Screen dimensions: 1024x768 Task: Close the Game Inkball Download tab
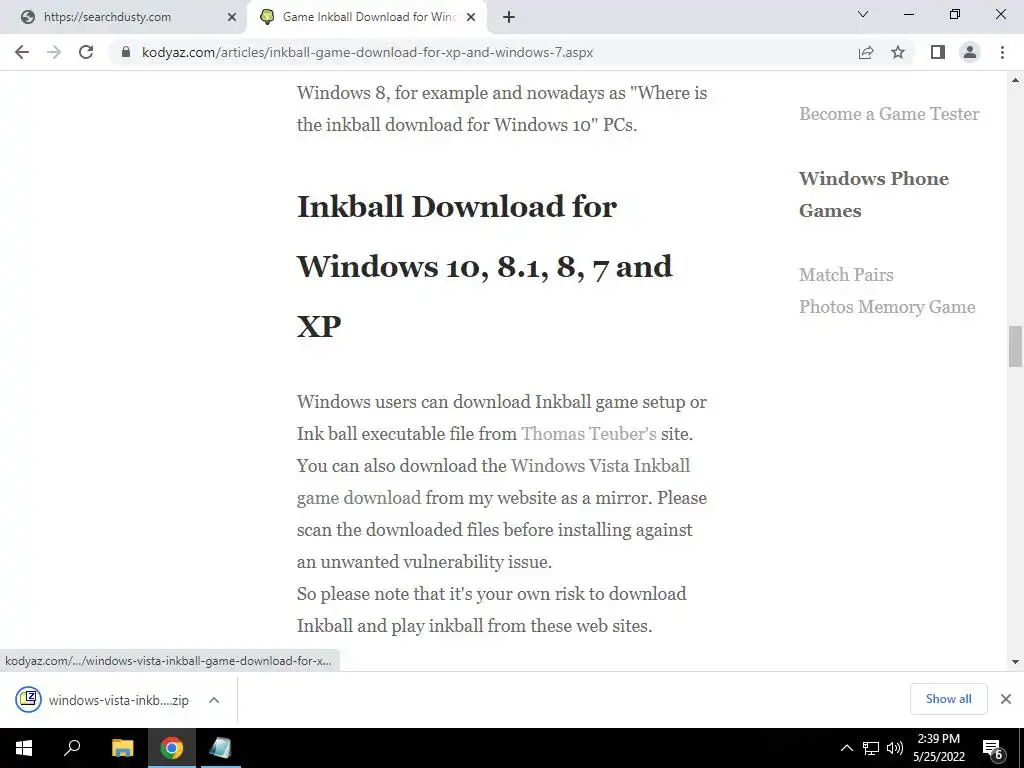click(x=471, y=17)
